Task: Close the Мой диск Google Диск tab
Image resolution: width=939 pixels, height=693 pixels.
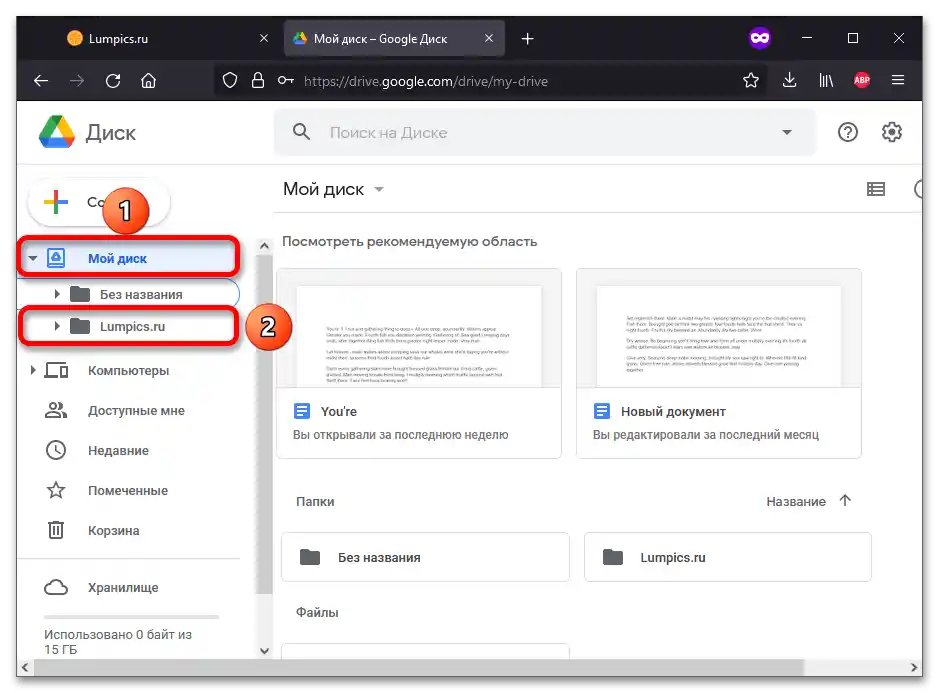Action: click(489, 38)
